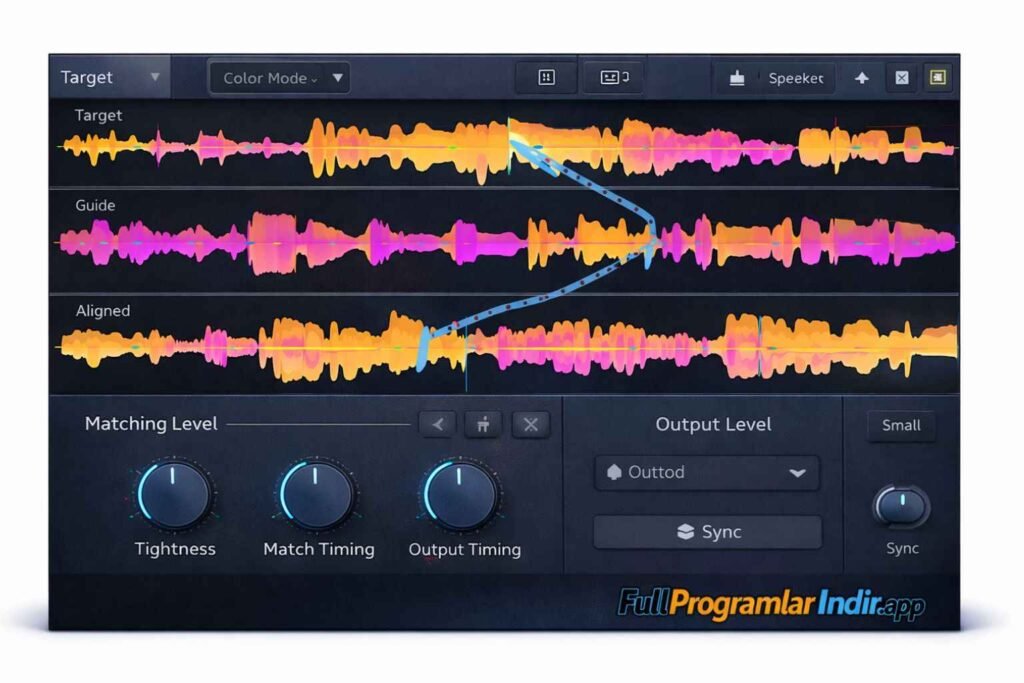The height and width of the screenshot is (683, 1024).
Task: Open the Target dropdown at top-left
Action: click(110, 77)
